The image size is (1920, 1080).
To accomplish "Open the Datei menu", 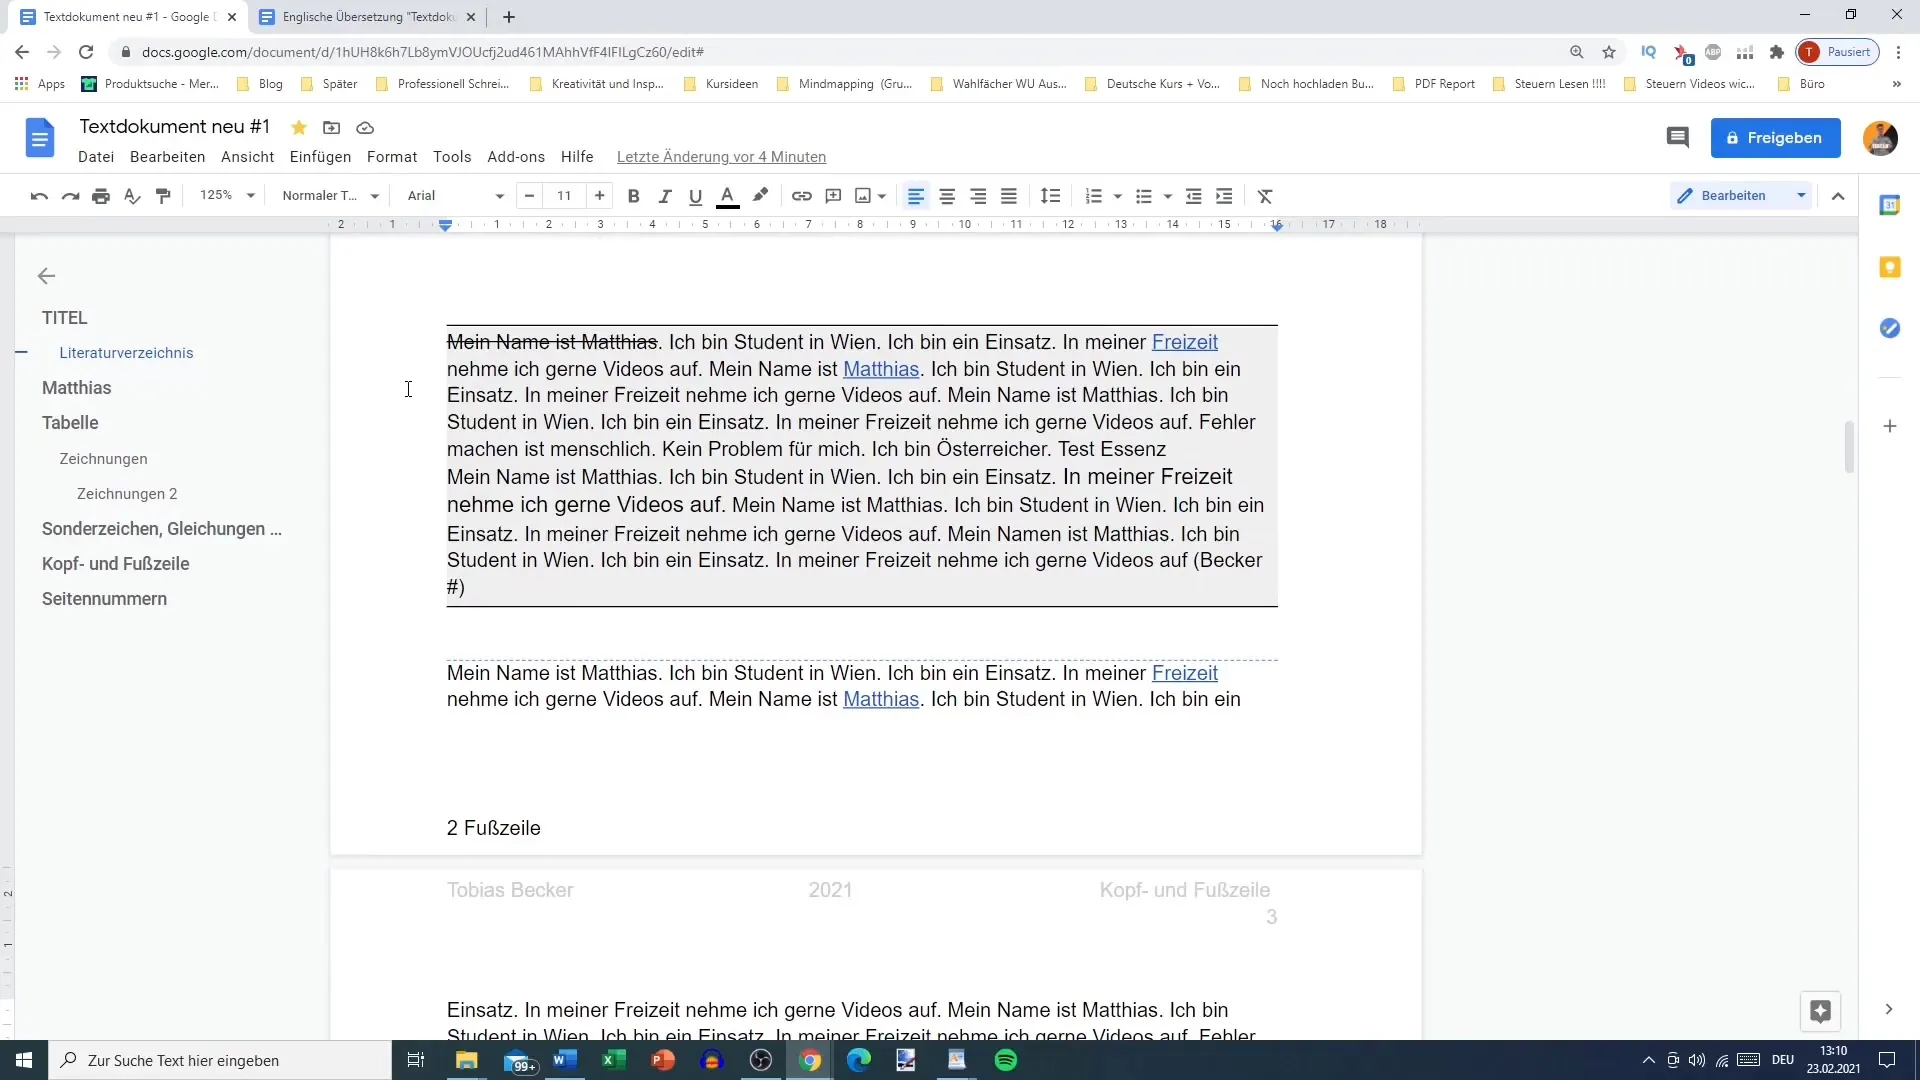I will [96, 157].
